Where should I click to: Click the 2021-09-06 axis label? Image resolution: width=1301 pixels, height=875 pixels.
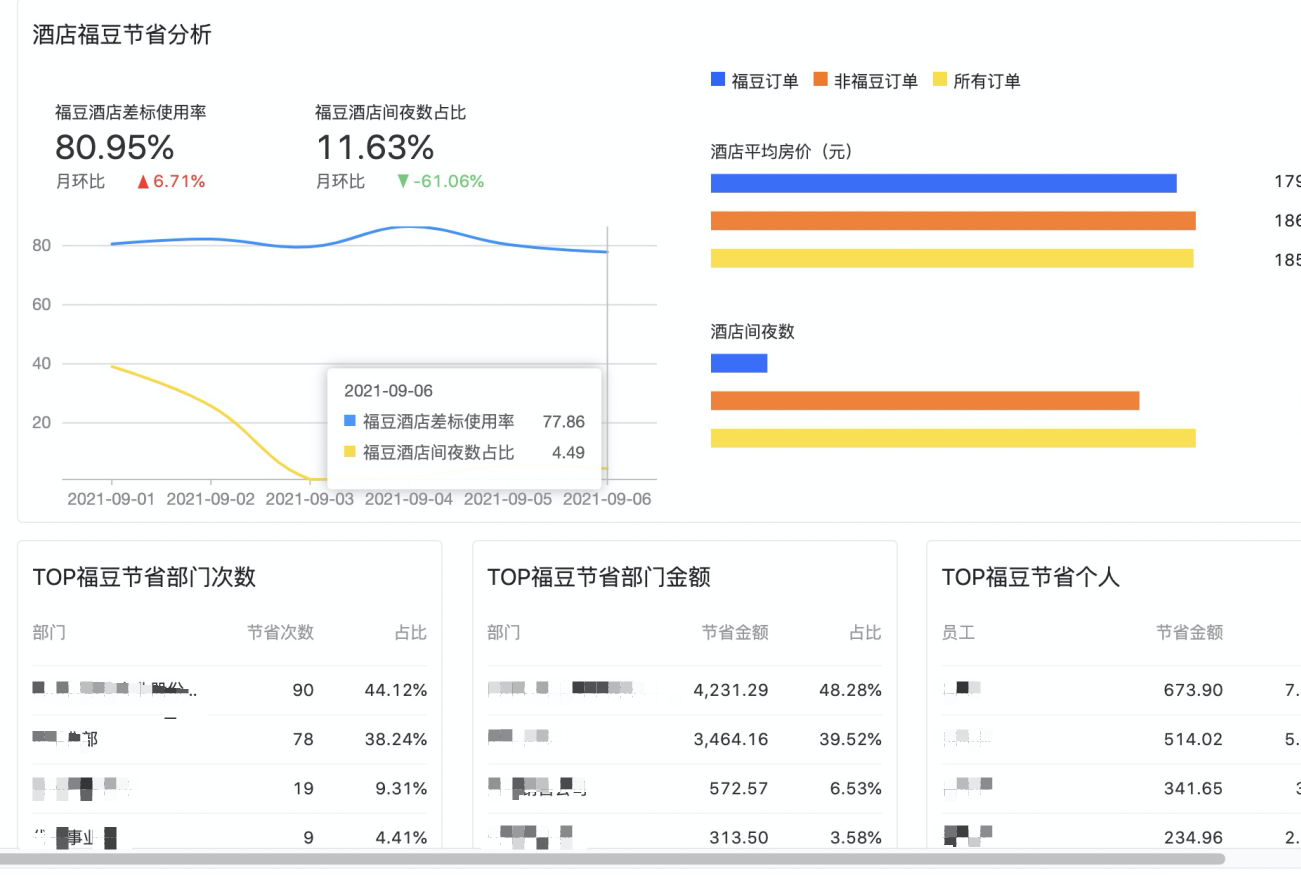pyautogui.click(x=607, y=499)
